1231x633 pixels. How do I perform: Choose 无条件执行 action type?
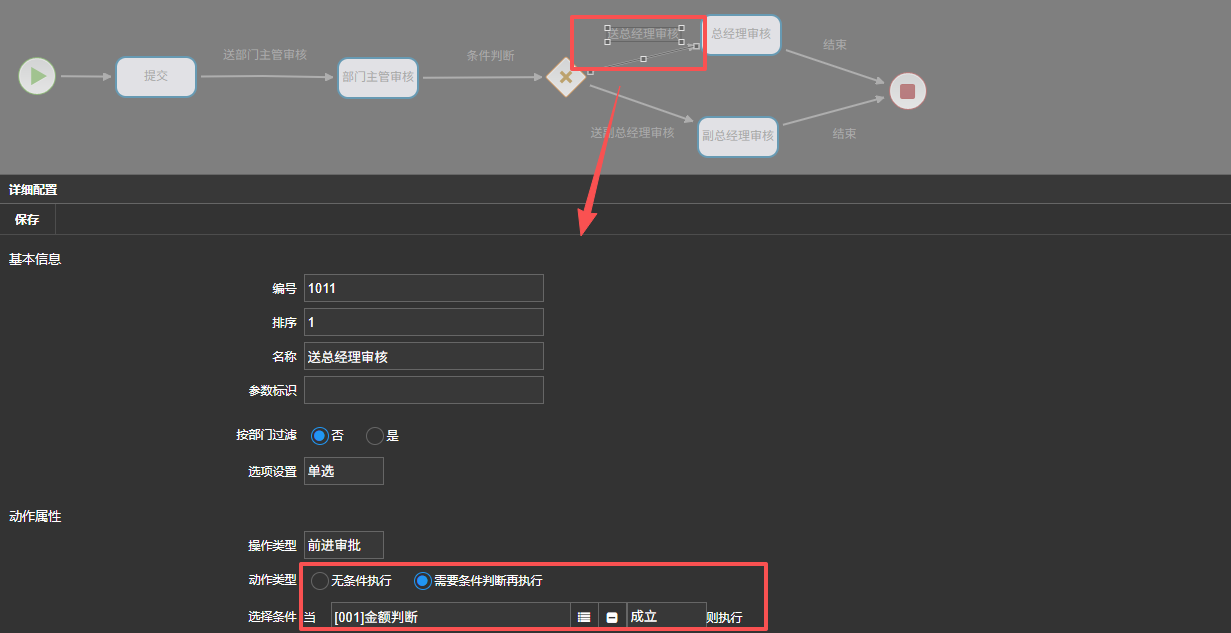coord(320,581)
